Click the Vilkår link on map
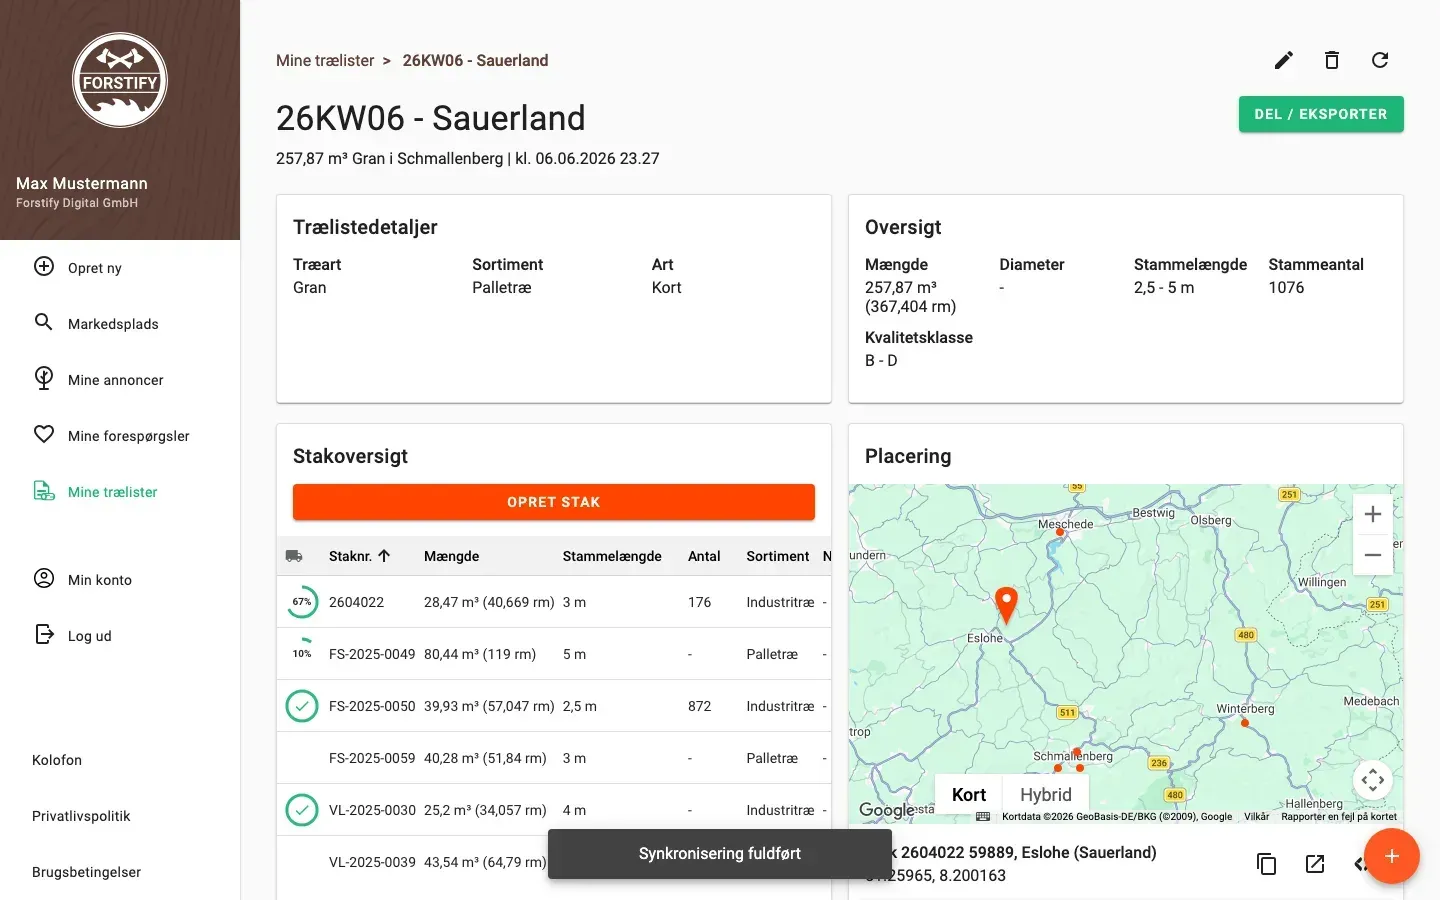This screenshot has height=900, width=1440. point(1257,816)
